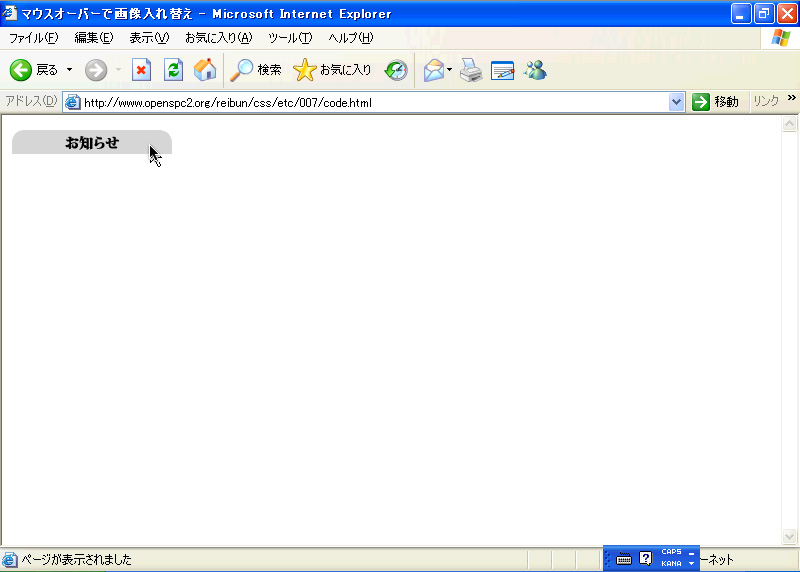The width and height of the screenshot is (800, 572).
Task: Click the KANA indicator on language bar
Action: tap(671, 564)
